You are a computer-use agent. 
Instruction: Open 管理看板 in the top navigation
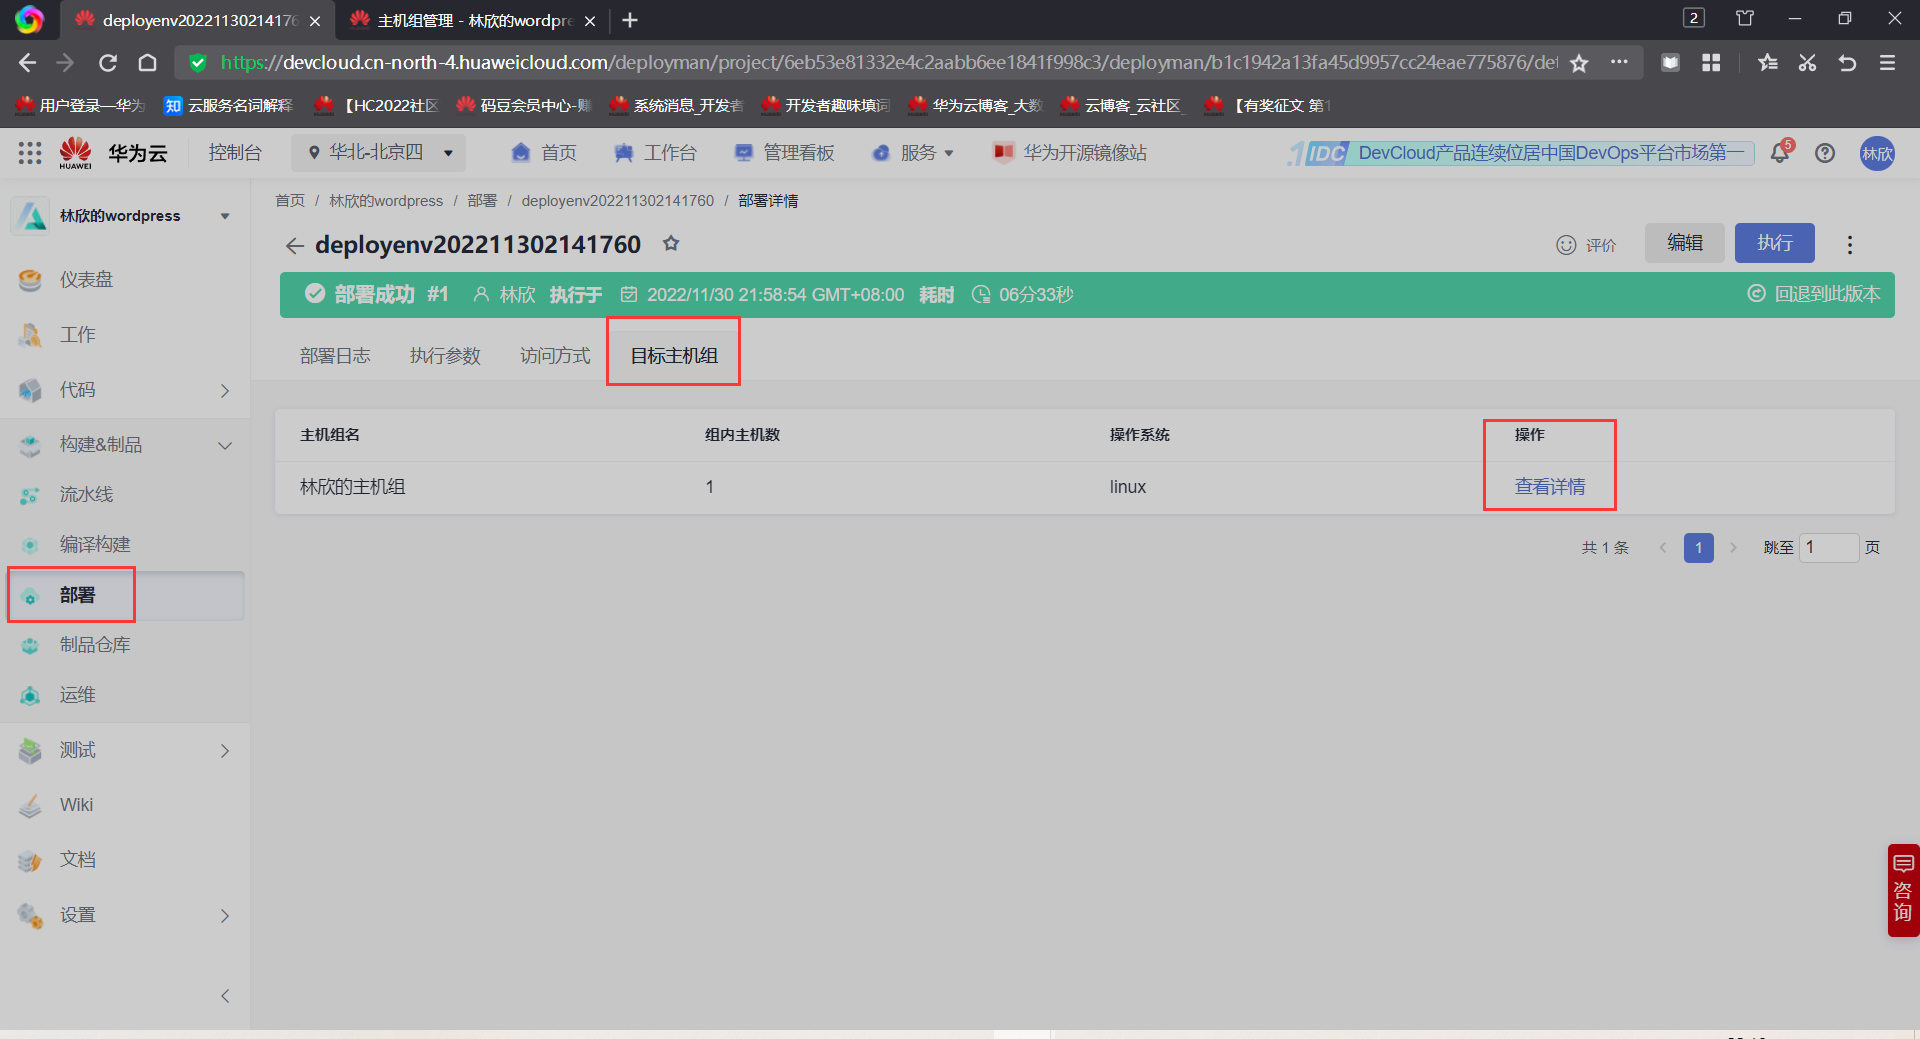pyautogui.click(x=784, y=153)
